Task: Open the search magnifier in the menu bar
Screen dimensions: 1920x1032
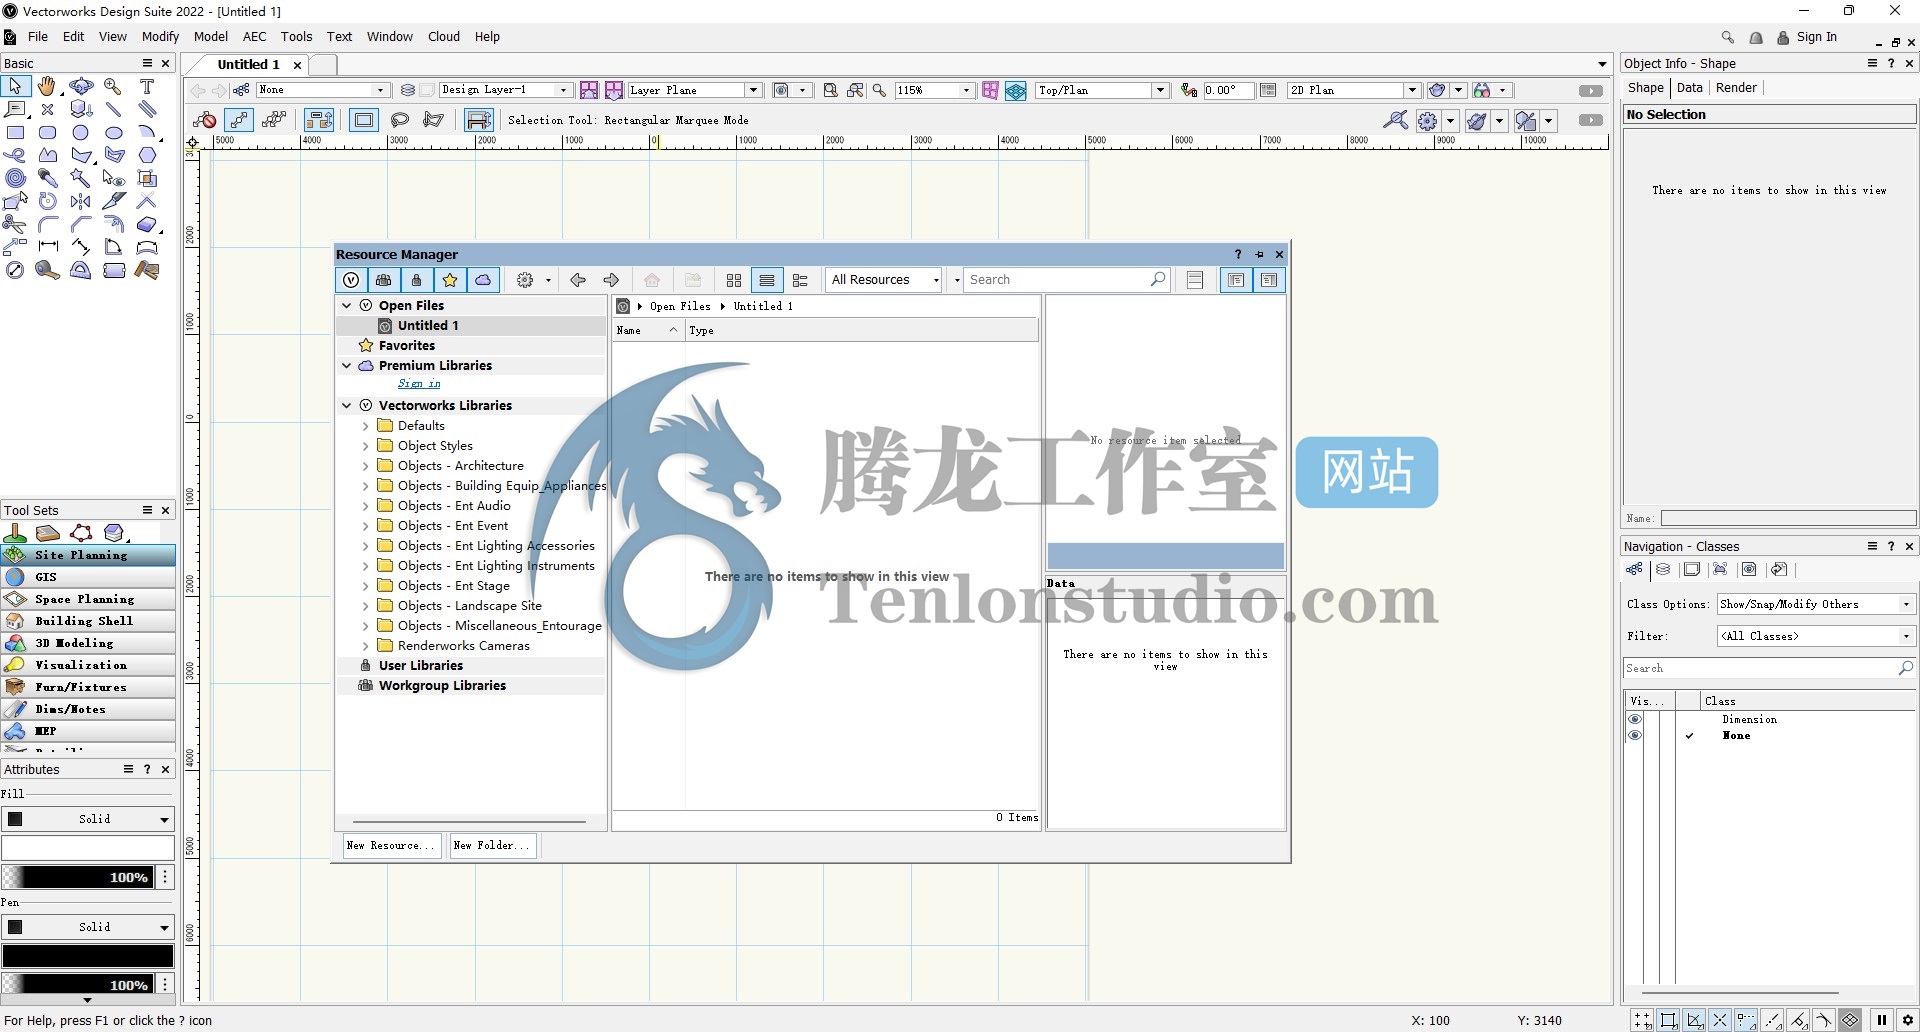Action: pyautogui.click(x=1727, y=37)
